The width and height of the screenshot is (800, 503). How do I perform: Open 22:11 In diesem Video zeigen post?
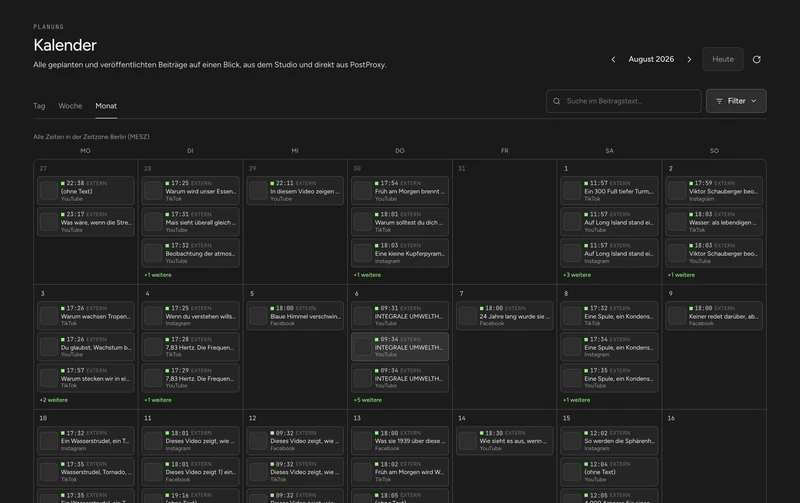(295, 191)
